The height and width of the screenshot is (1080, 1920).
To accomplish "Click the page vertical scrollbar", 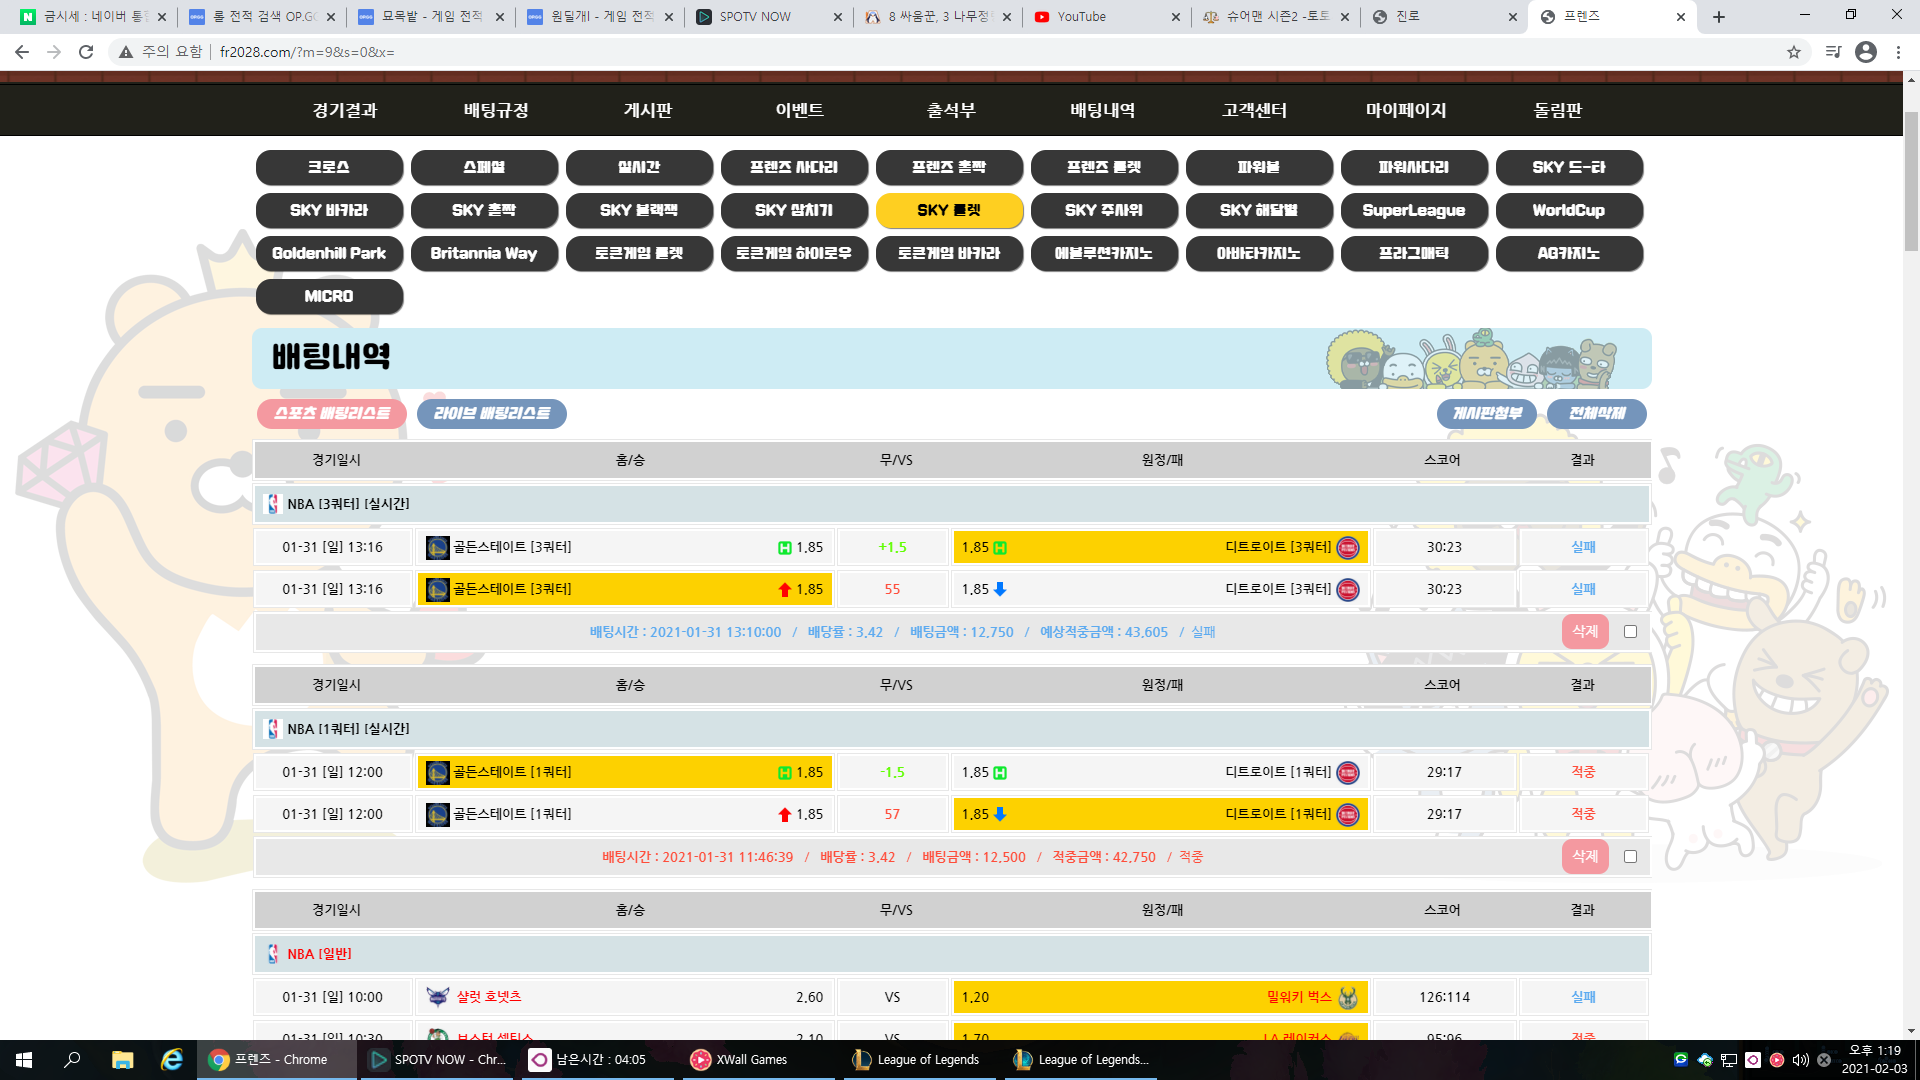I will pyautogui.click(x=1911, y=180).
